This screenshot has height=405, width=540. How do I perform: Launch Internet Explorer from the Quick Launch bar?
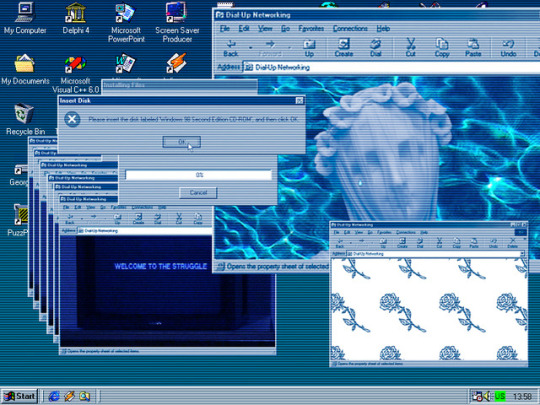point(54,396)
